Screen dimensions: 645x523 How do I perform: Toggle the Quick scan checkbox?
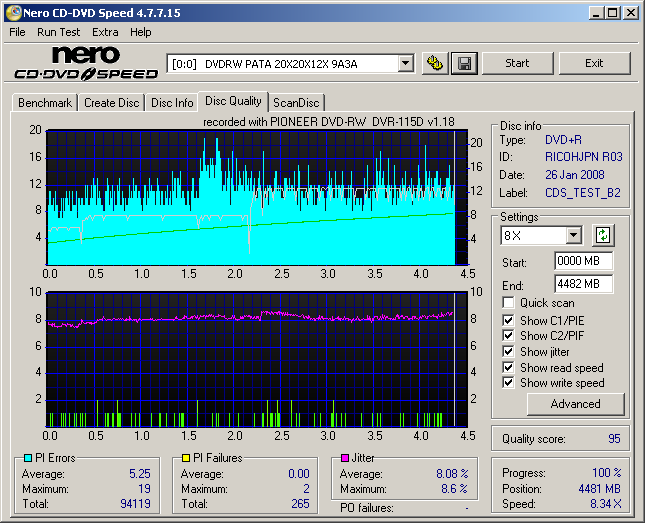pyautogui.click(x=508, y=303)
